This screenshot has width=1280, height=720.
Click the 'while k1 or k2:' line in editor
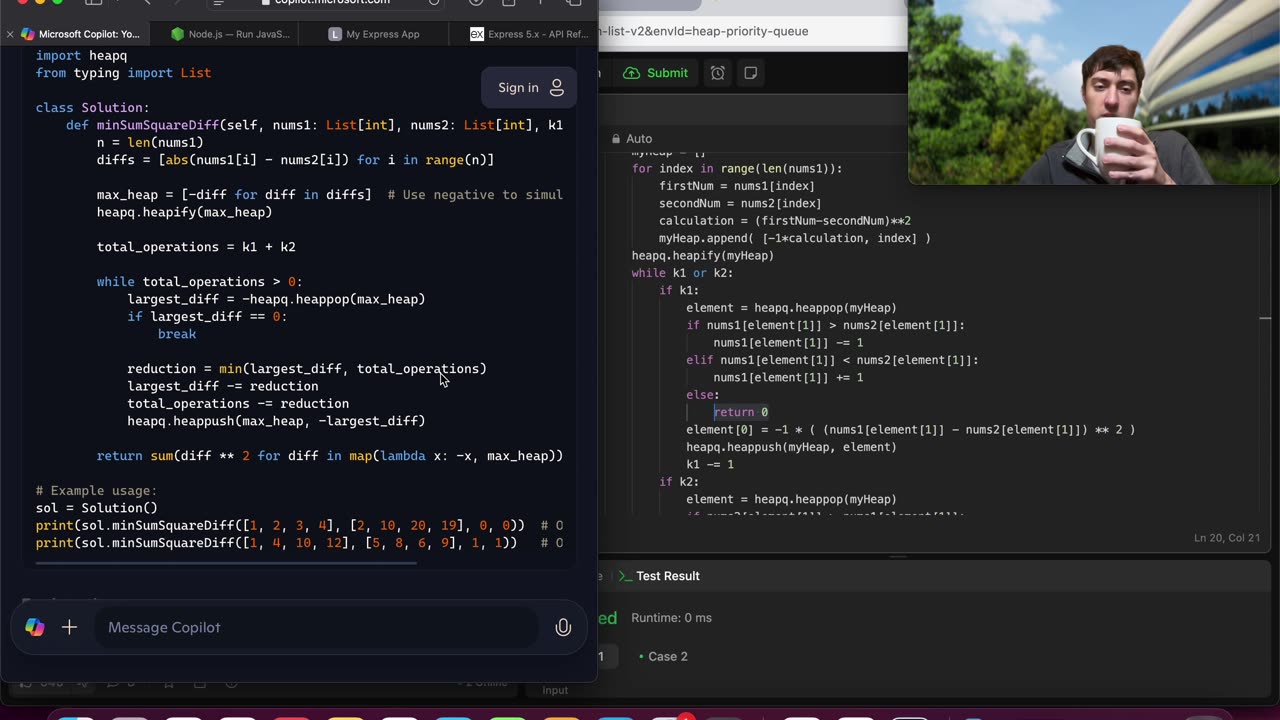tap(682, 273)
